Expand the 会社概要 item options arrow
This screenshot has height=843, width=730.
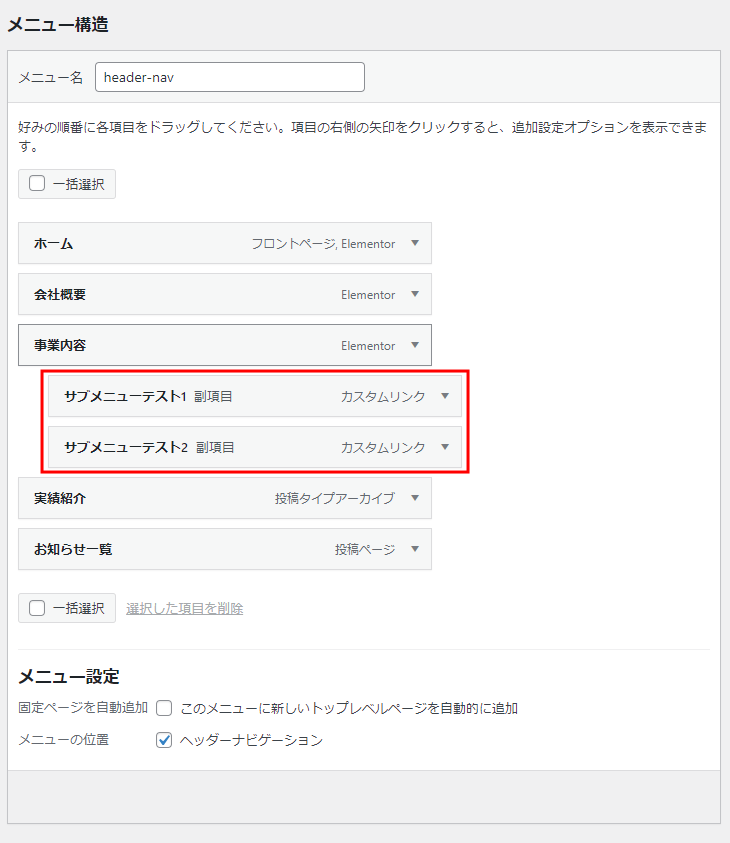click(x=415, y=294)
